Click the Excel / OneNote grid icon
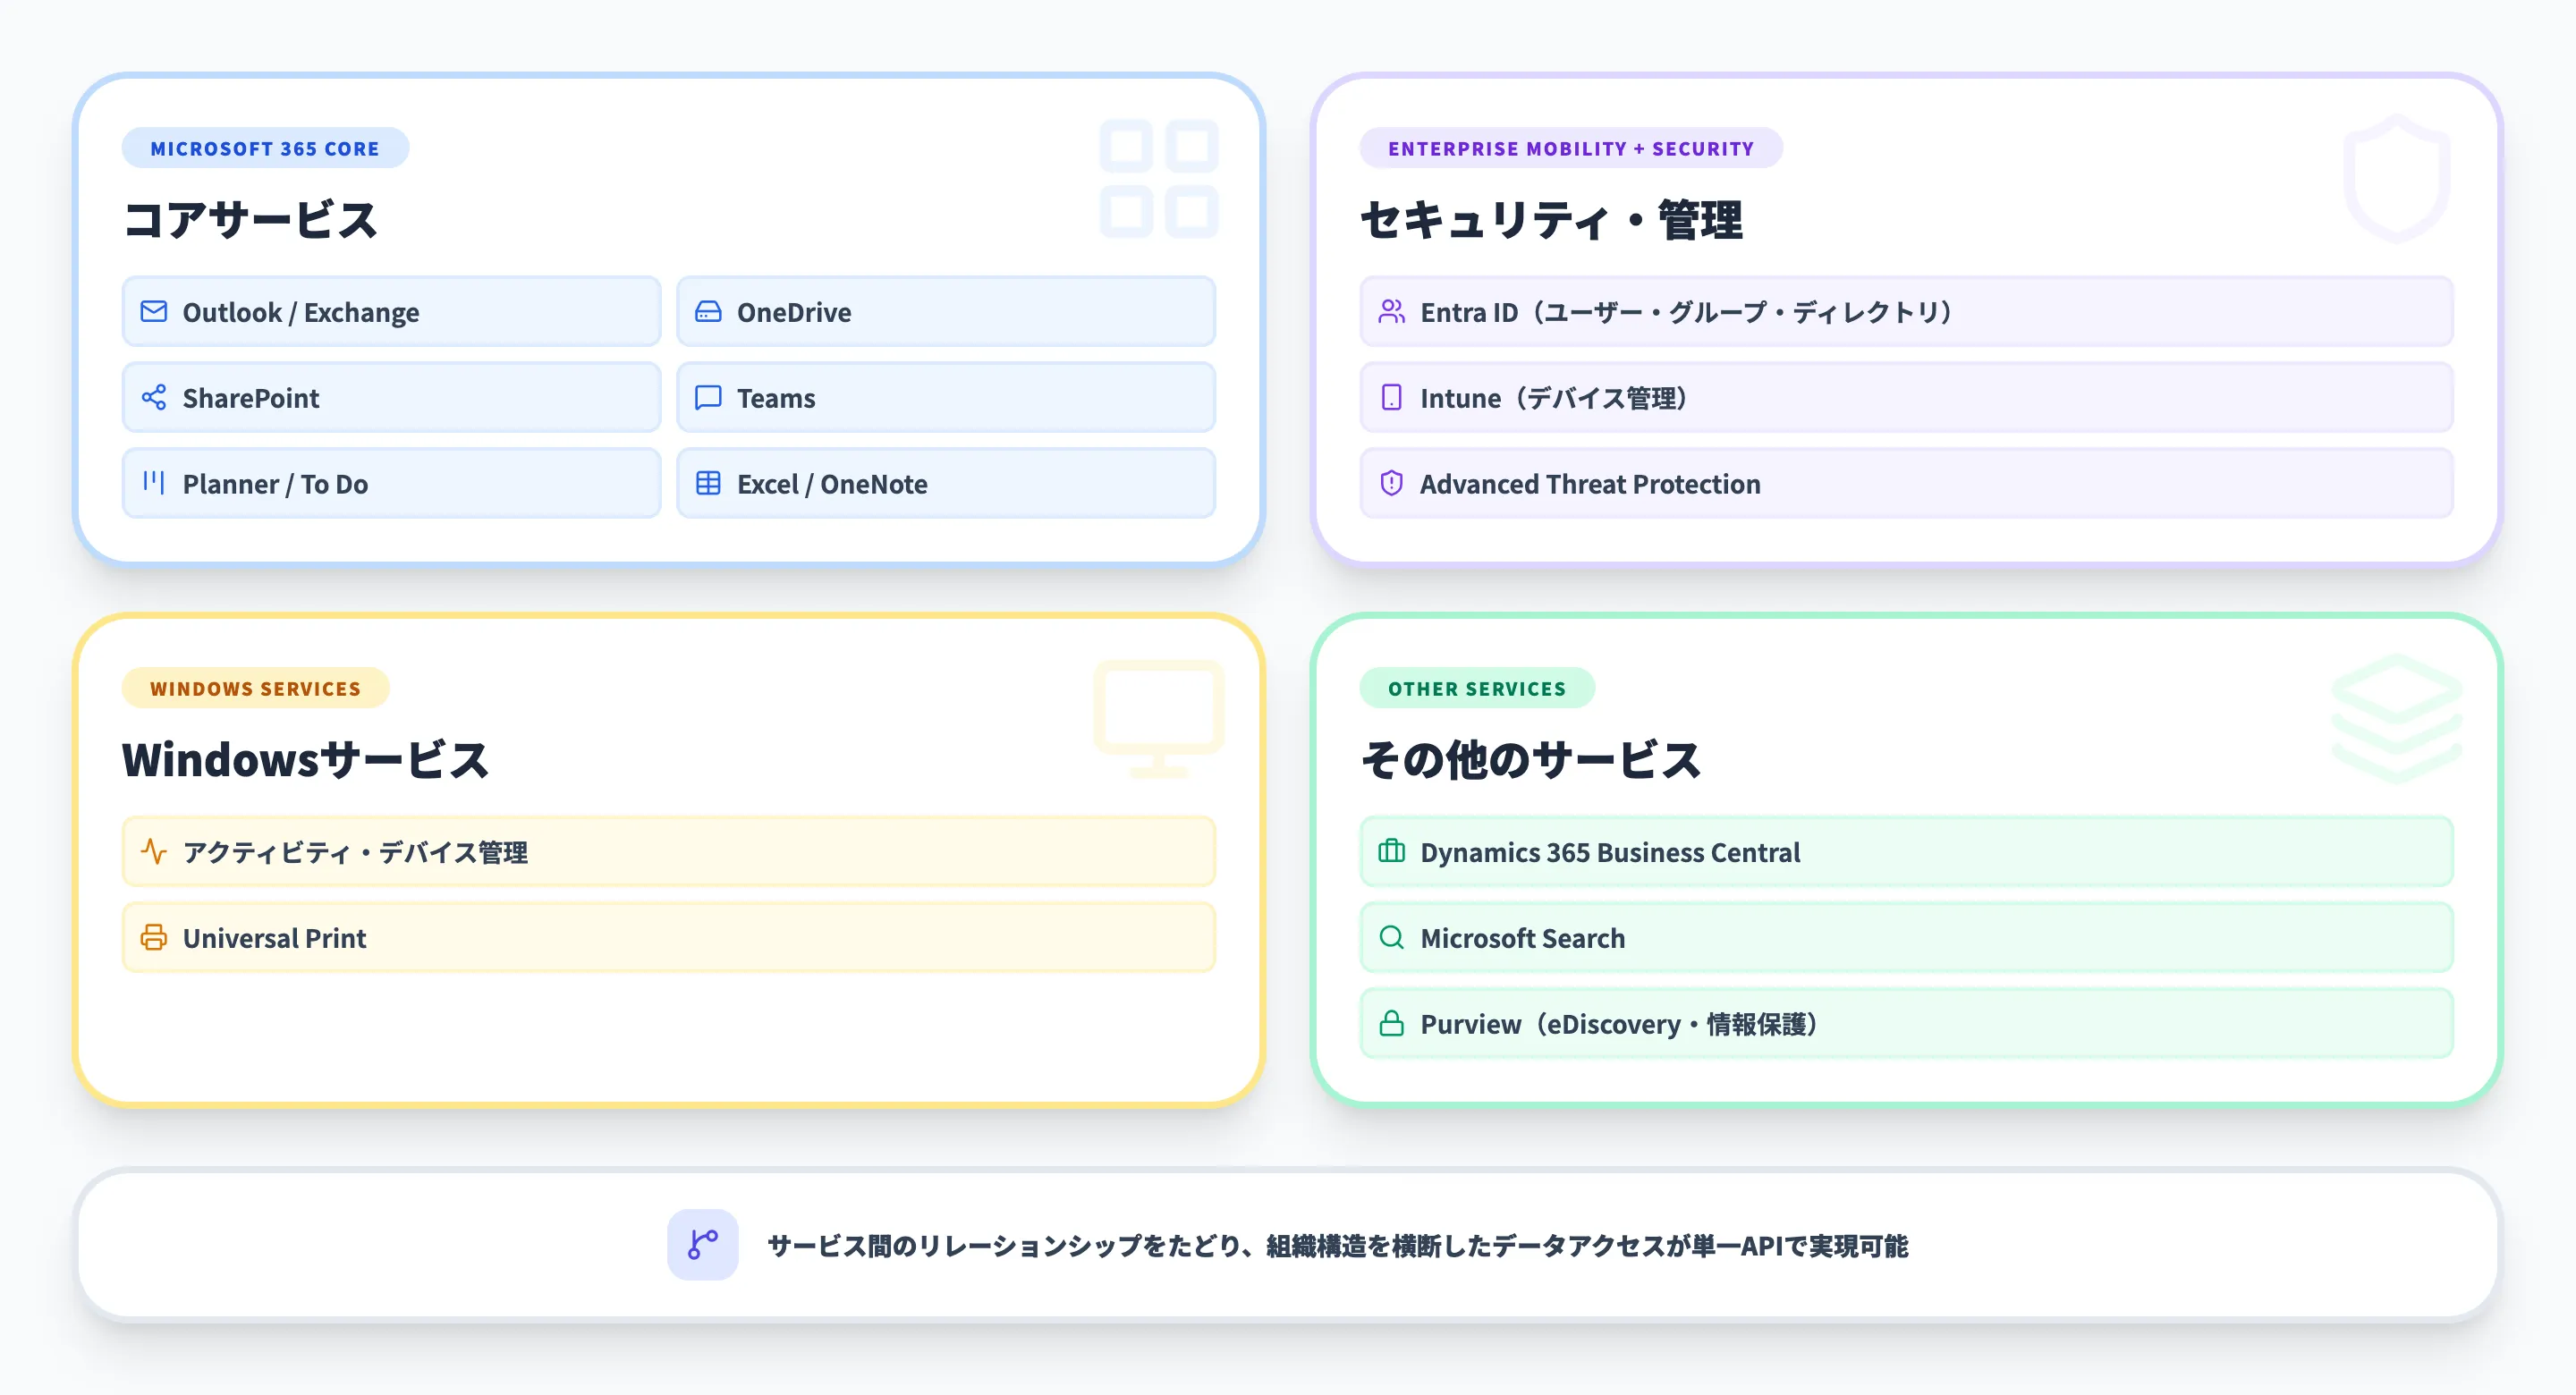 (708, 483)
